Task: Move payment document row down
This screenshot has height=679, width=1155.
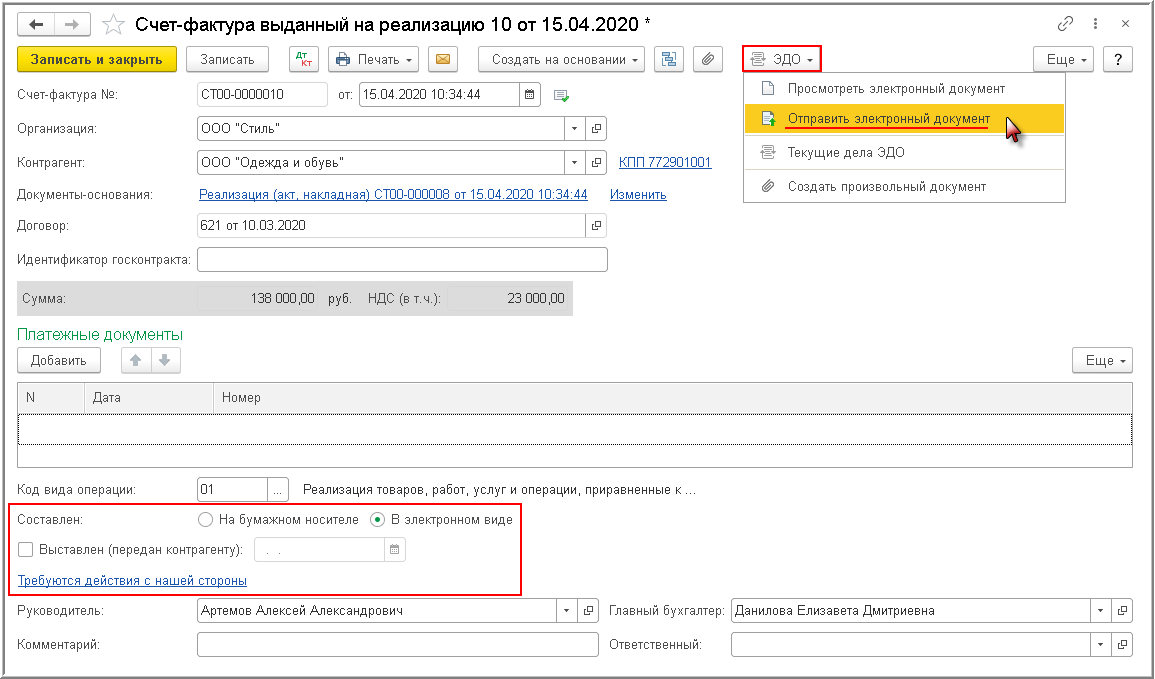Action: (x=165, y=361)
